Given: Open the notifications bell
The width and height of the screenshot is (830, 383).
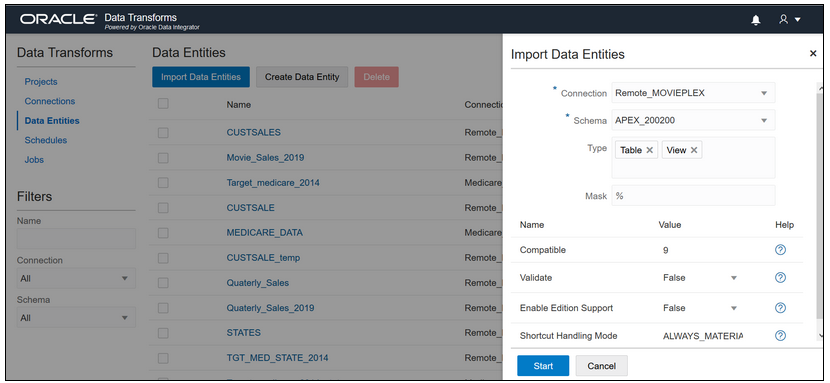Looking at the screenshot, I should point(756,20).
